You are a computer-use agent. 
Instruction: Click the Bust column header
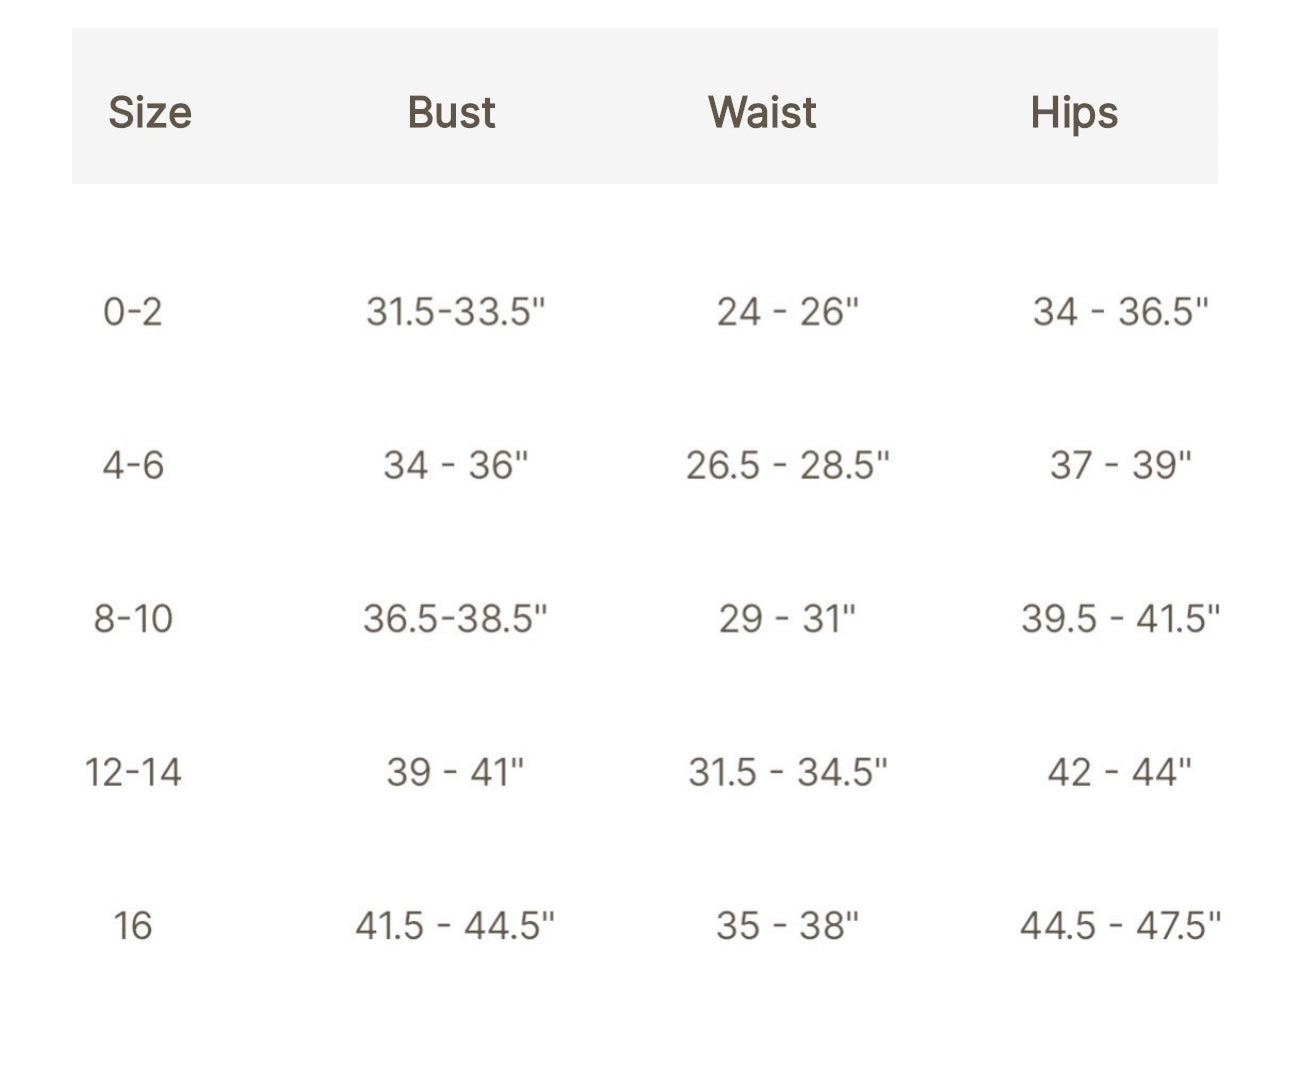pos(451,112)
